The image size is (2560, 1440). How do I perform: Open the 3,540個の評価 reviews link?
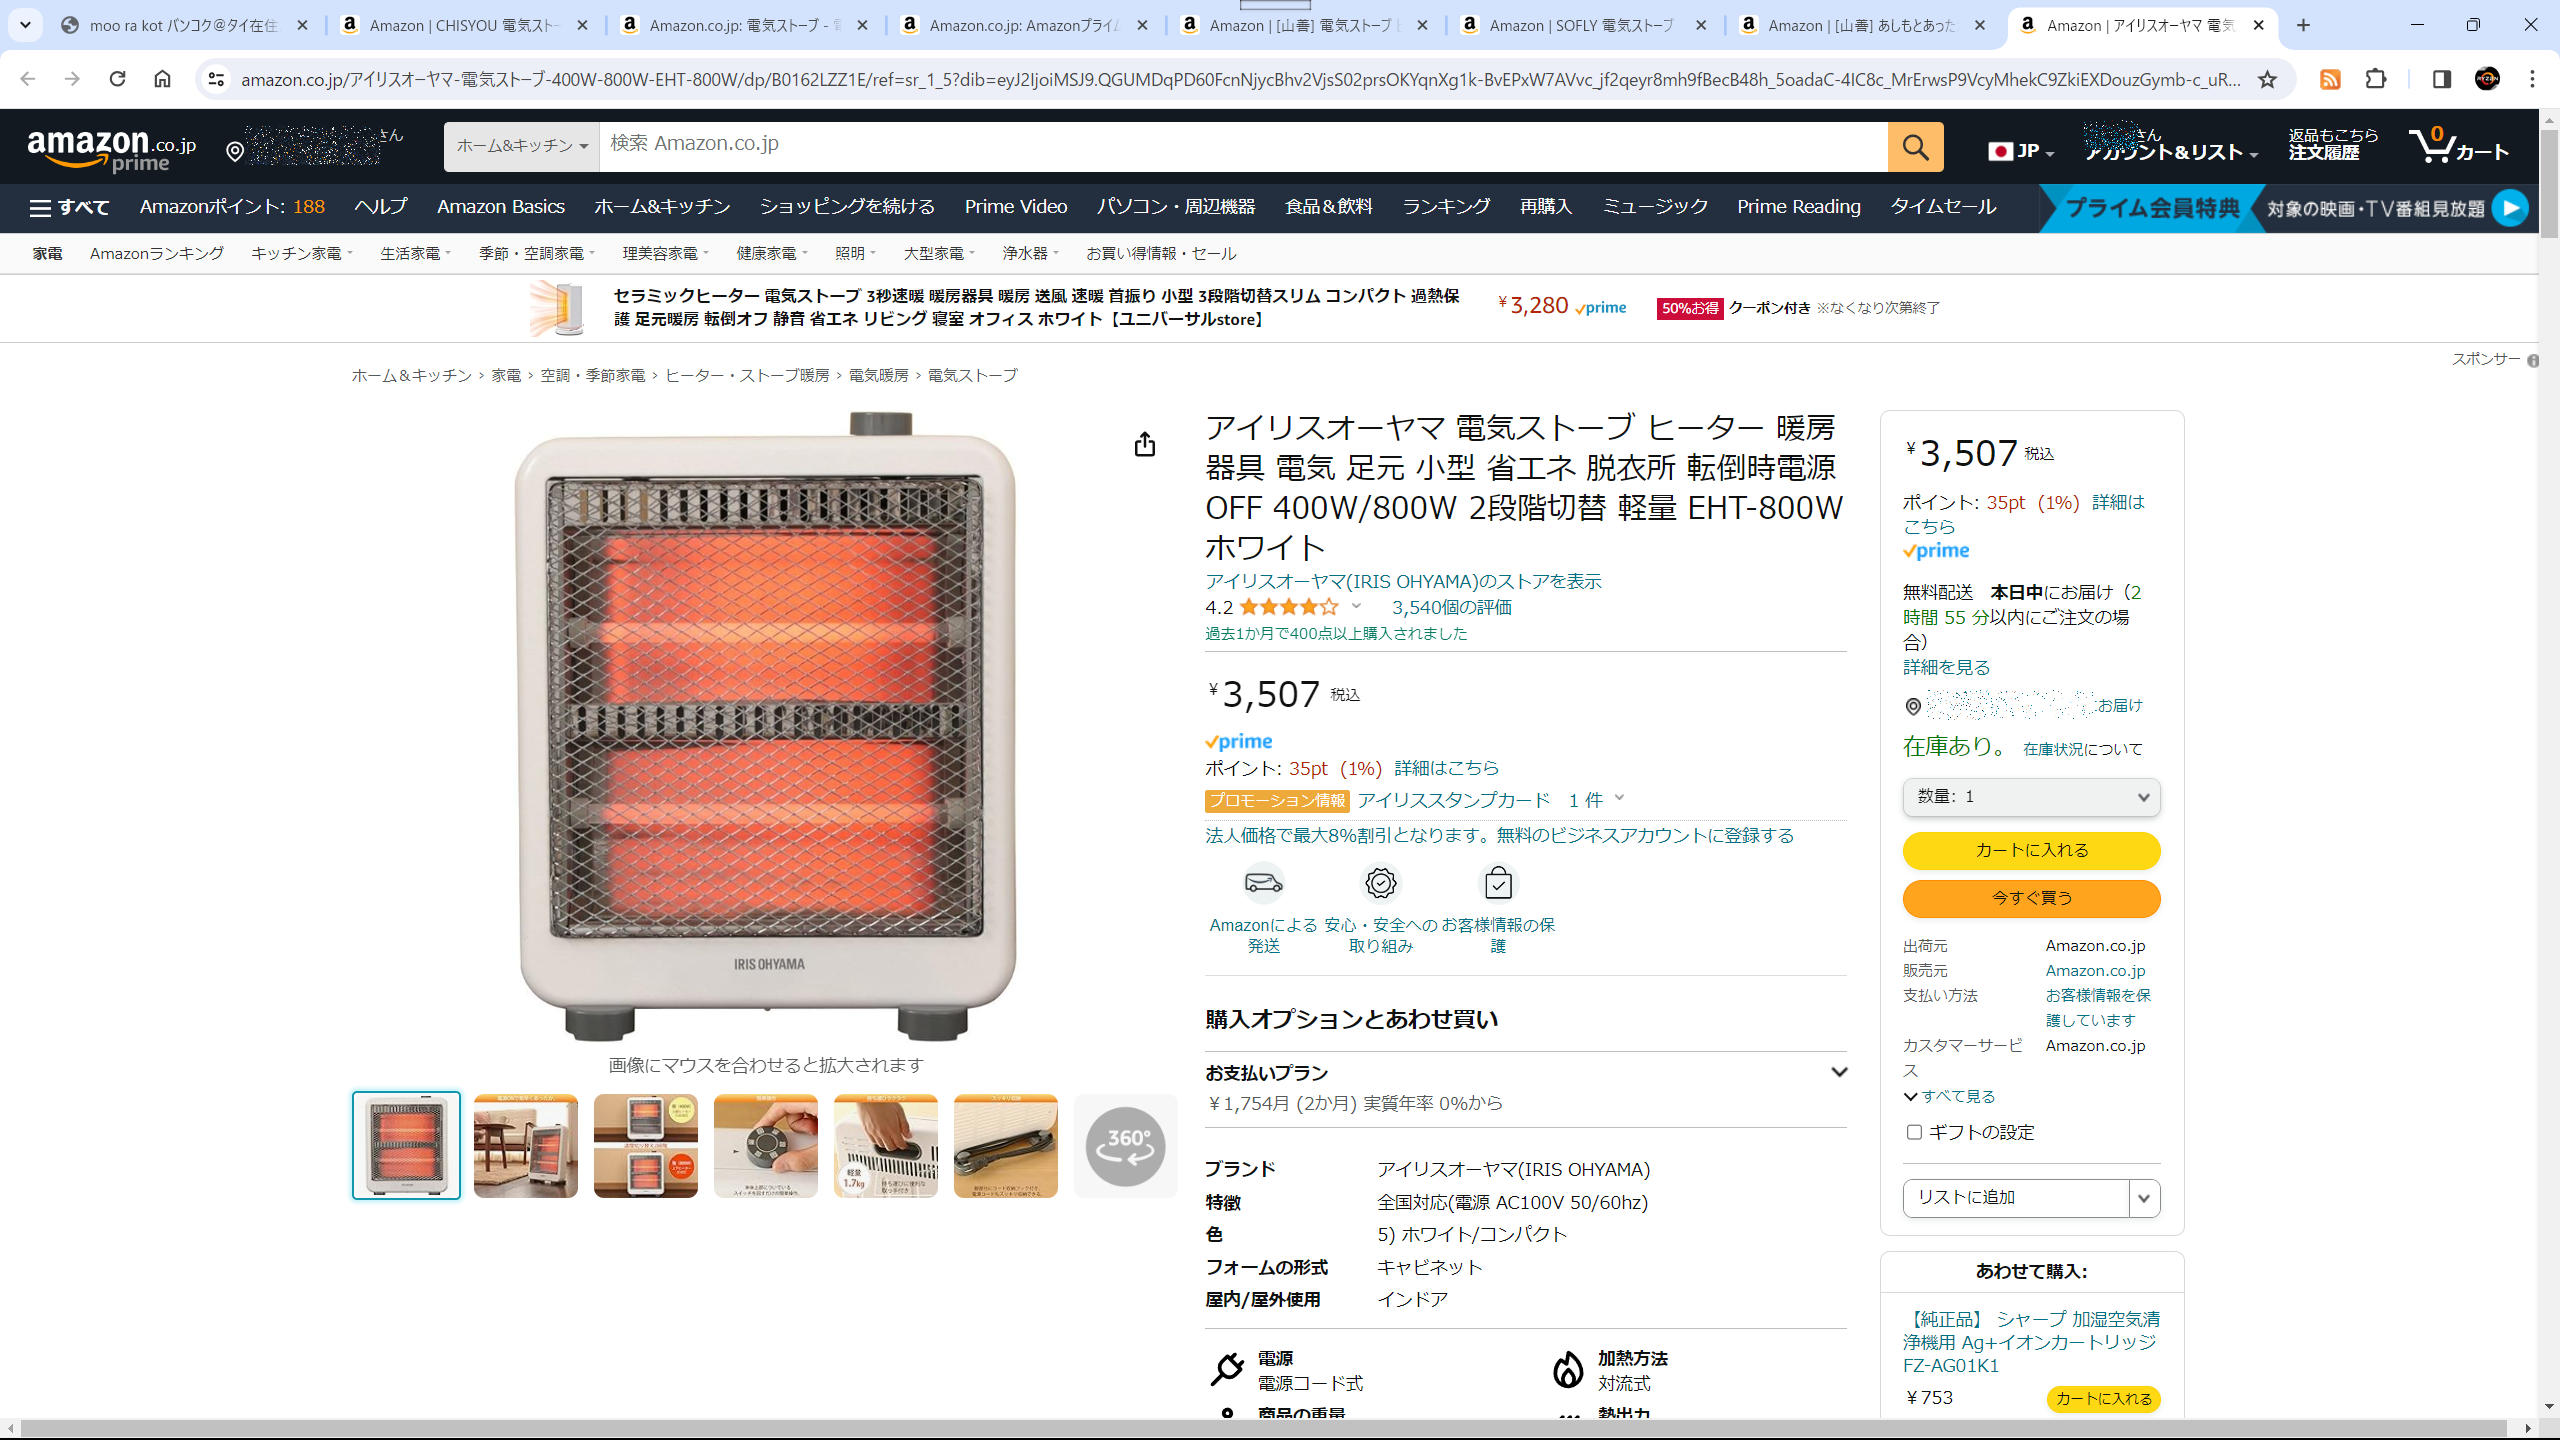(1451, 607)
